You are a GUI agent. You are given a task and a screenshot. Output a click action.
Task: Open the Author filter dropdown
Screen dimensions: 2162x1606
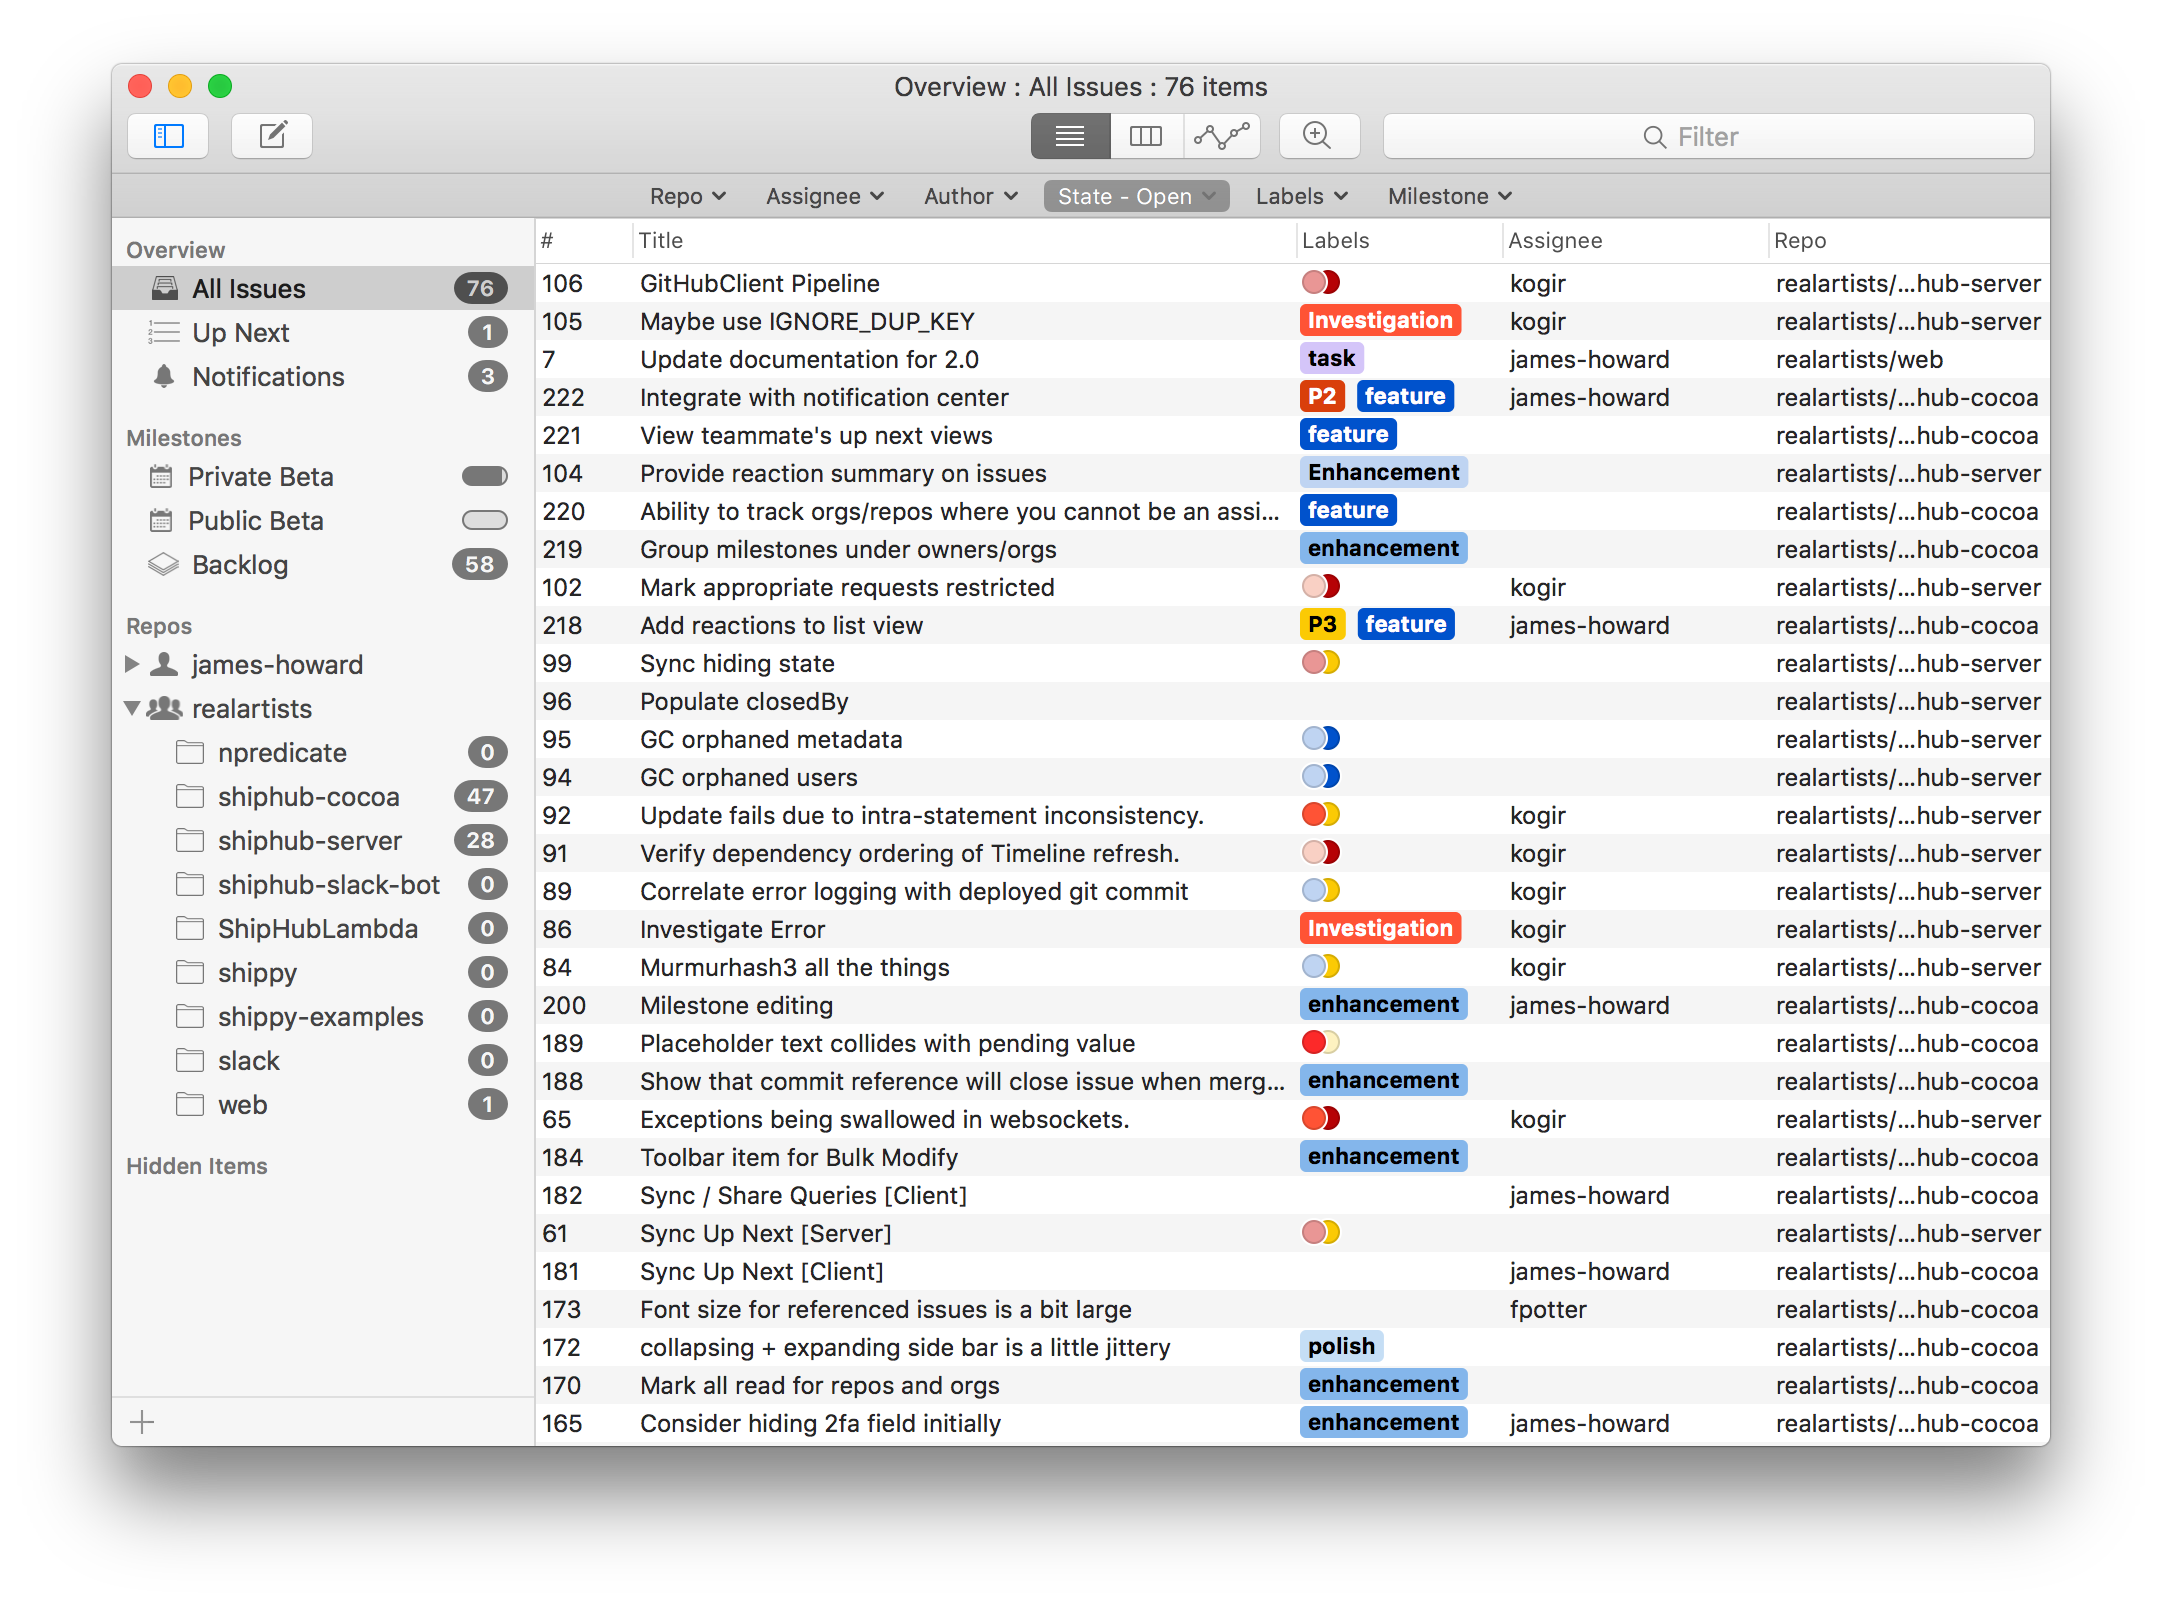pos(970,196)
